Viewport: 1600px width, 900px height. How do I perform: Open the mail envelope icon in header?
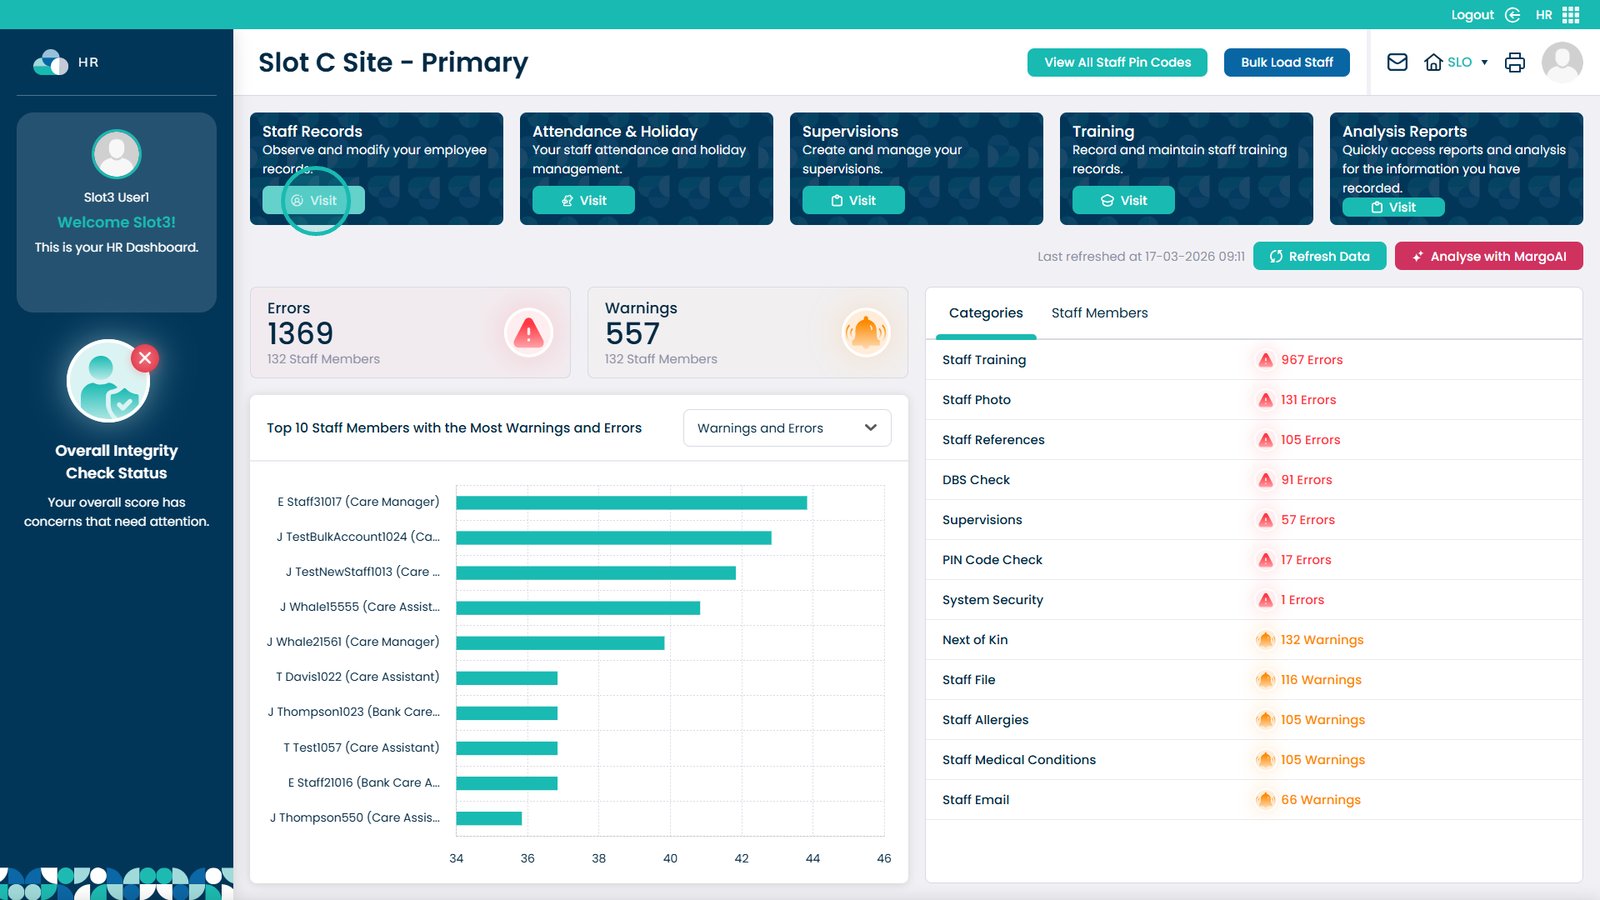click(1397, 62)
